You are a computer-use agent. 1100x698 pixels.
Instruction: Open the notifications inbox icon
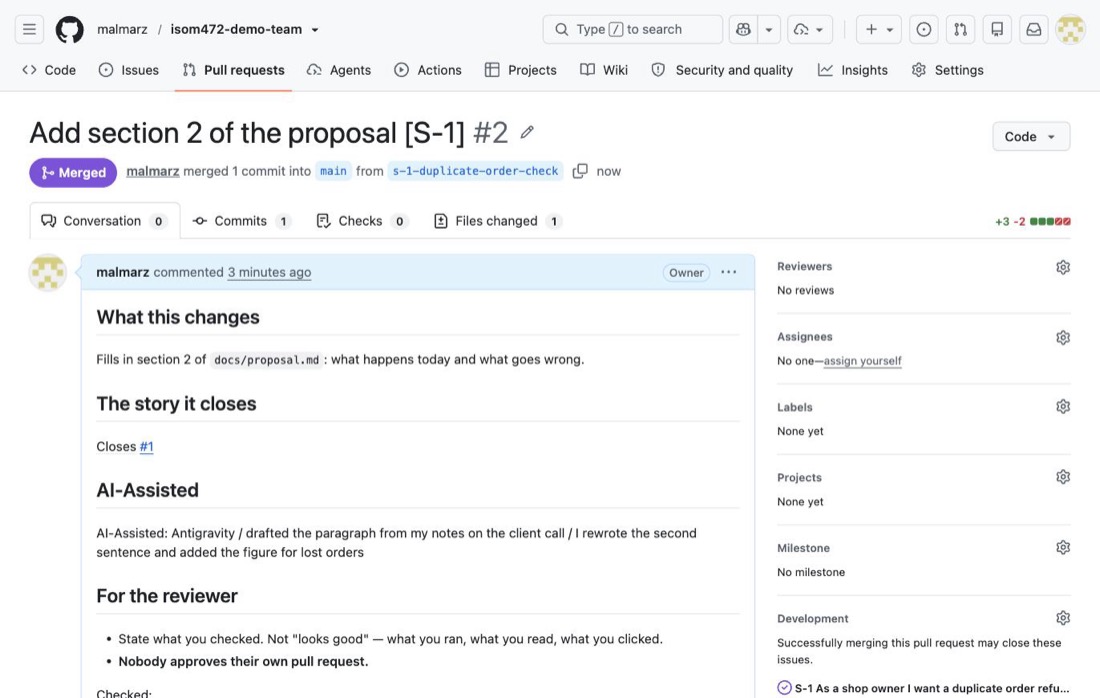coord(1033,29)
